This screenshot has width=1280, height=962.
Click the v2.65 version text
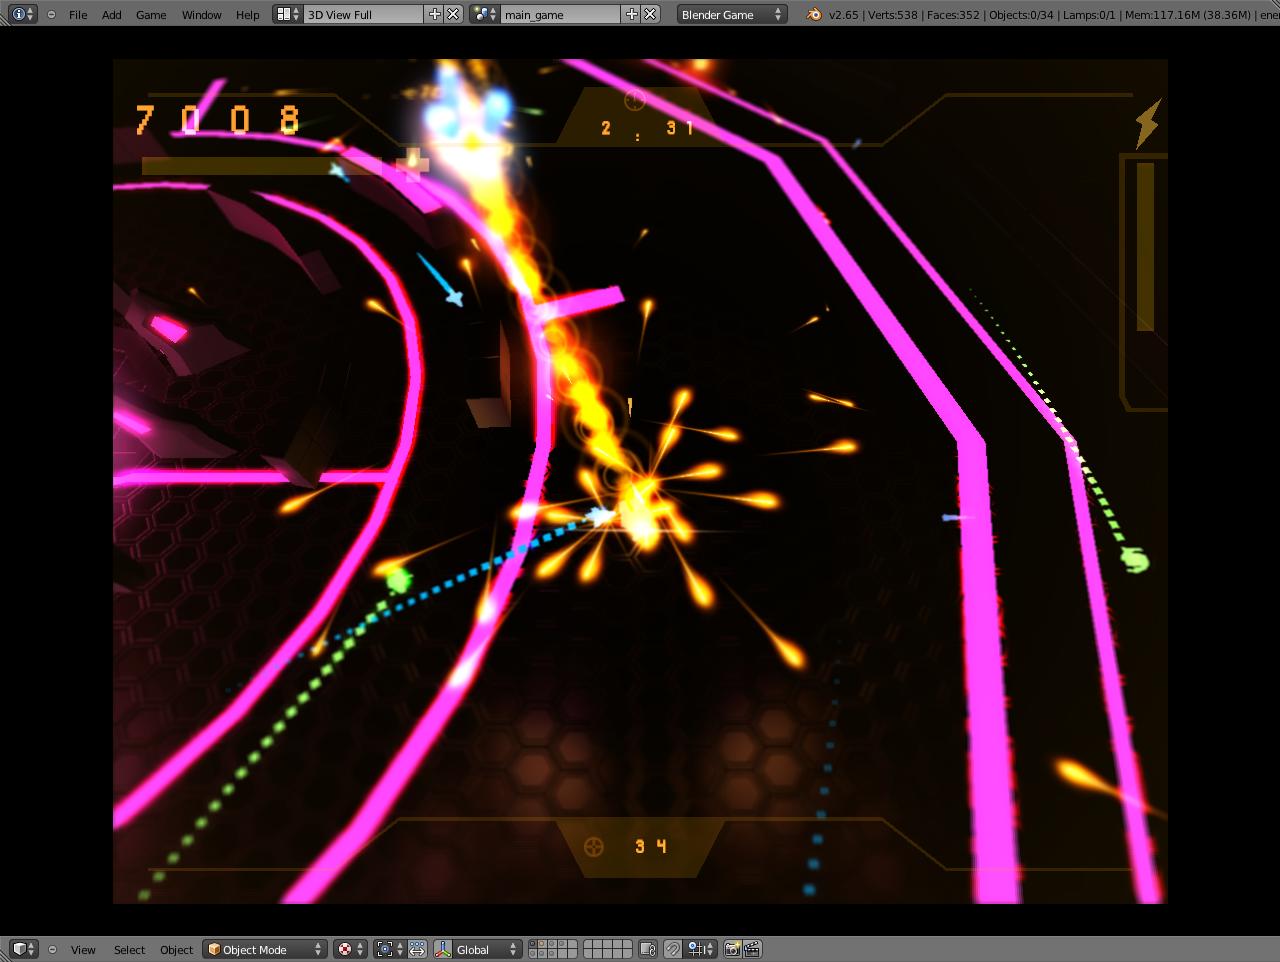[844, 15]
